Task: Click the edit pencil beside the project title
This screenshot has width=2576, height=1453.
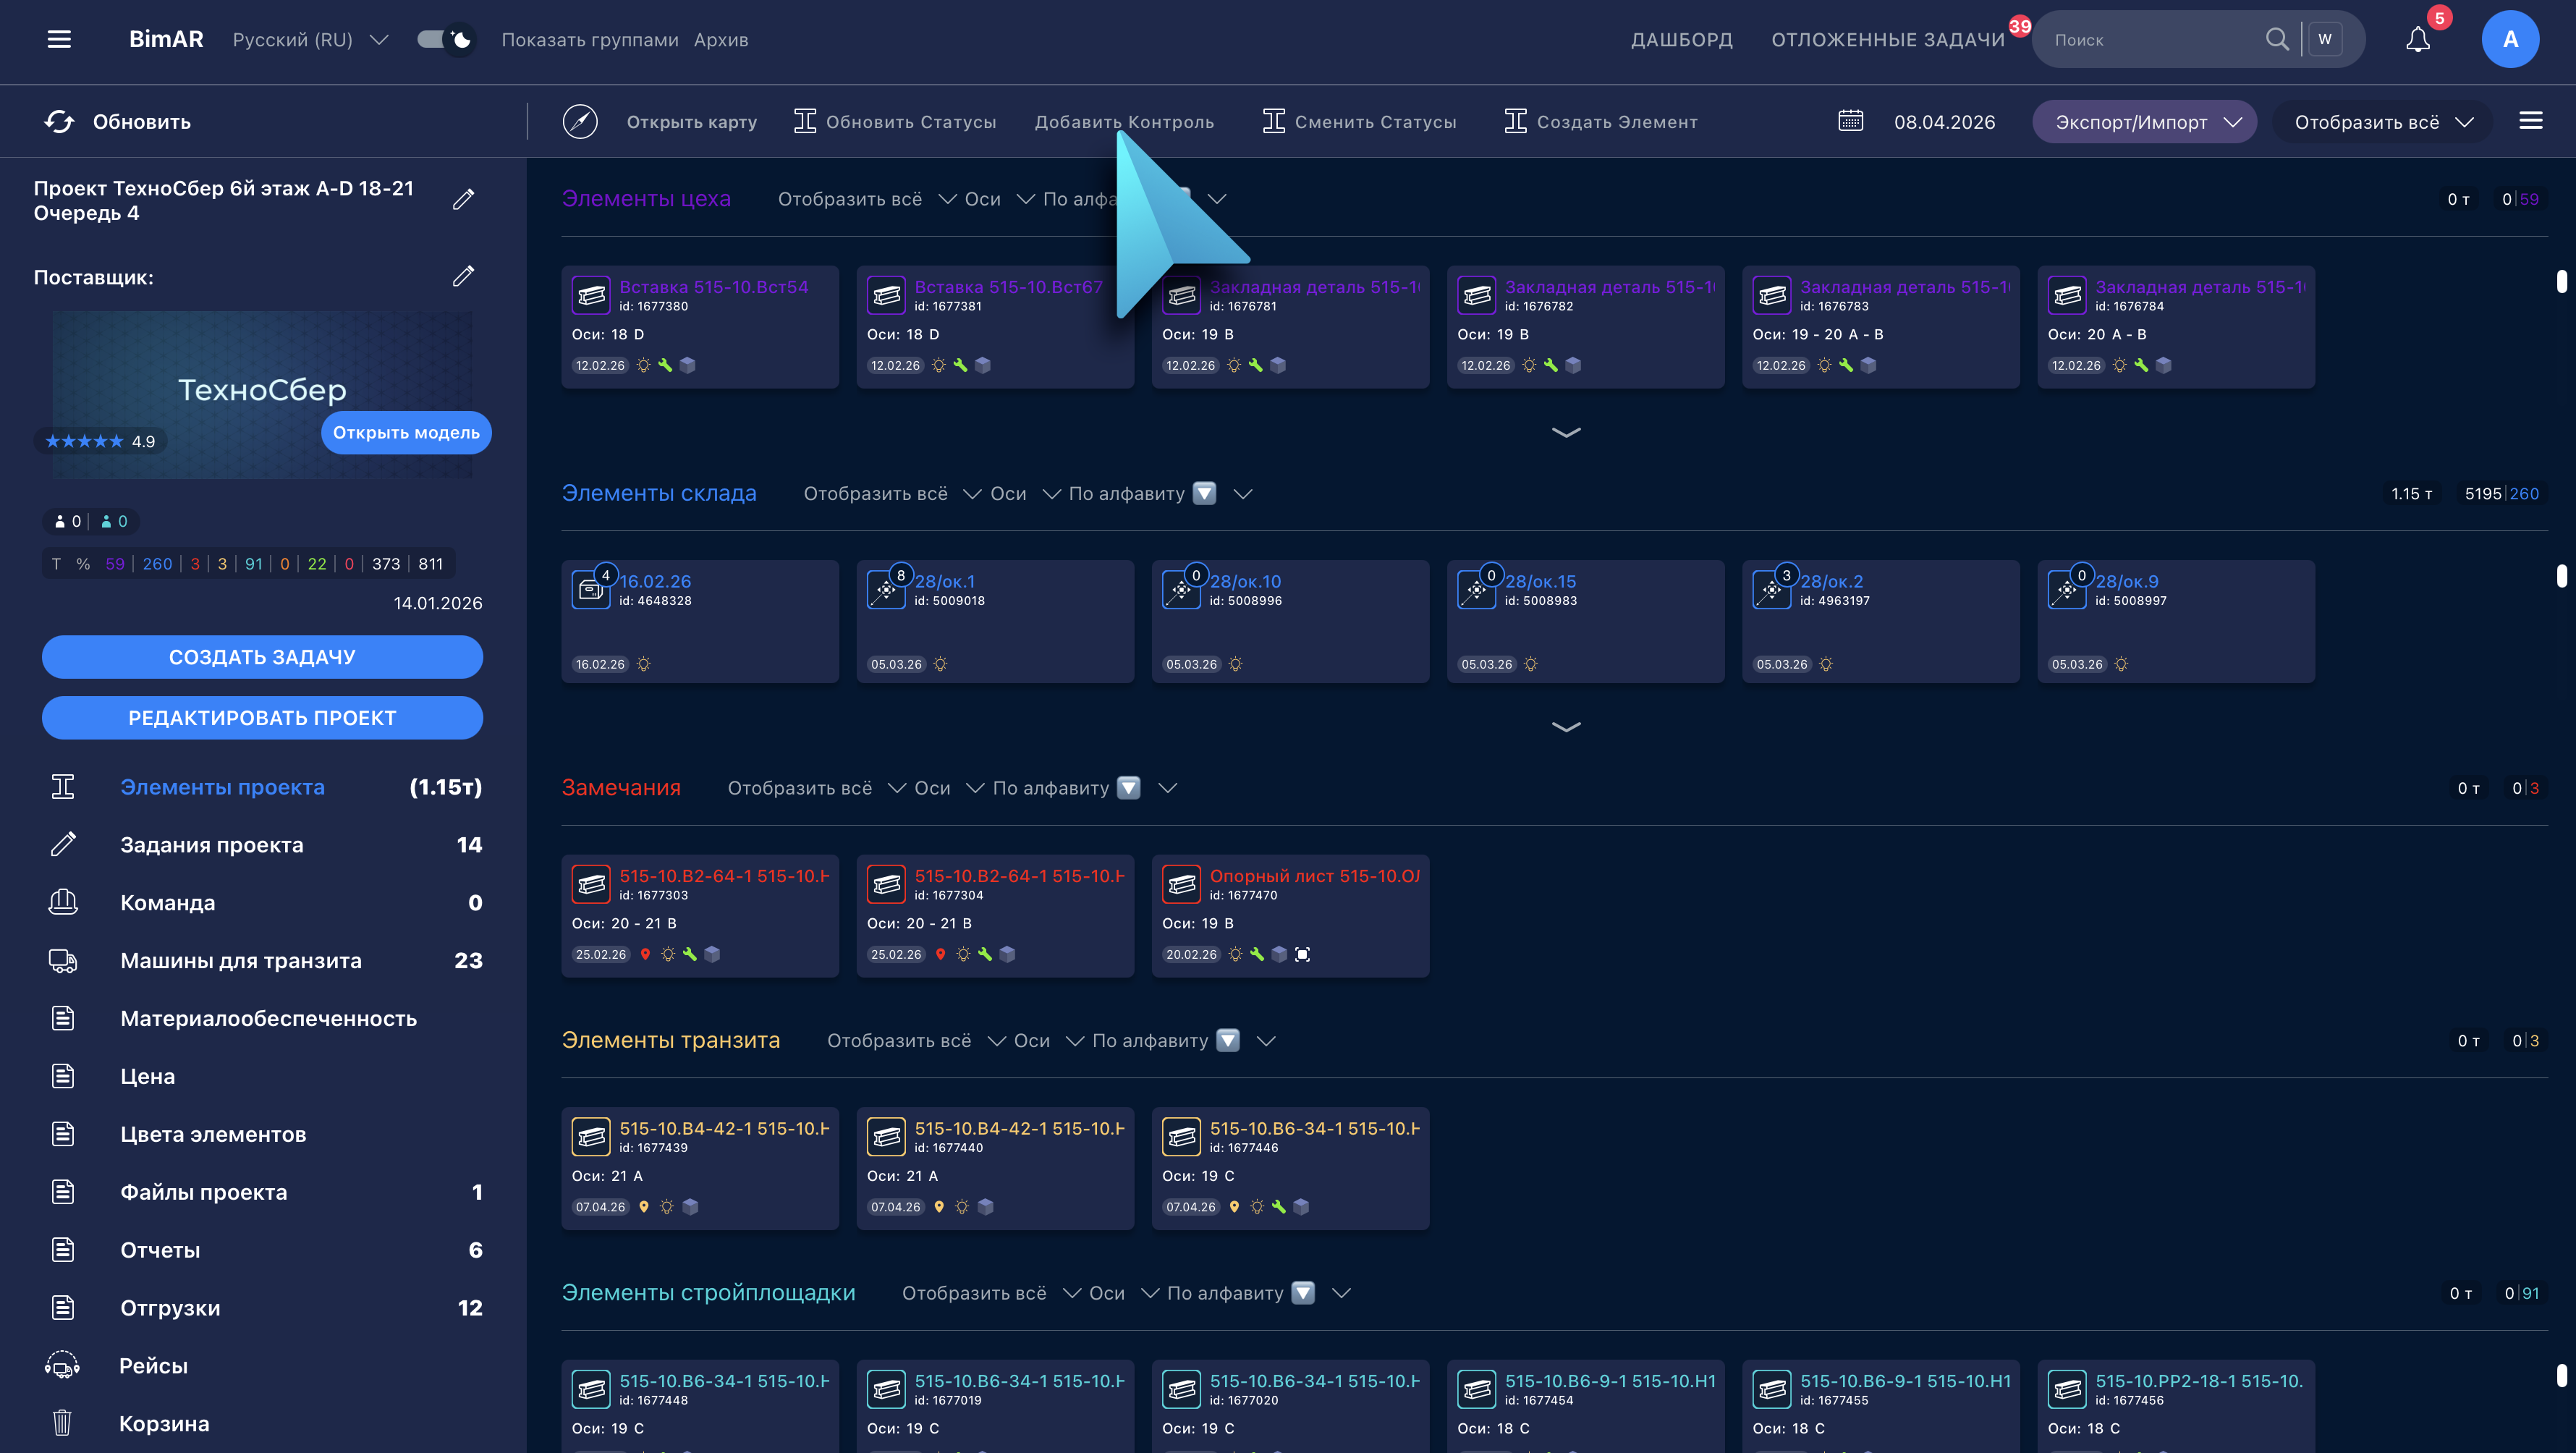Action: 463,199
